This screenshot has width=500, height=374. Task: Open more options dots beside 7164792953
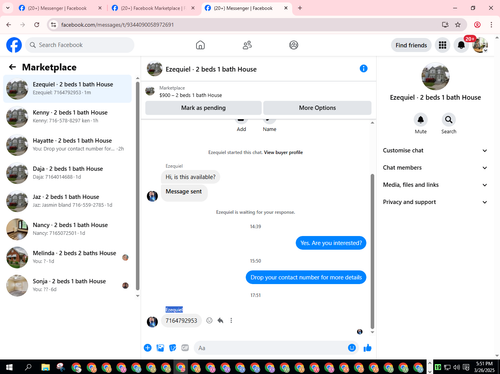[231, 320]
